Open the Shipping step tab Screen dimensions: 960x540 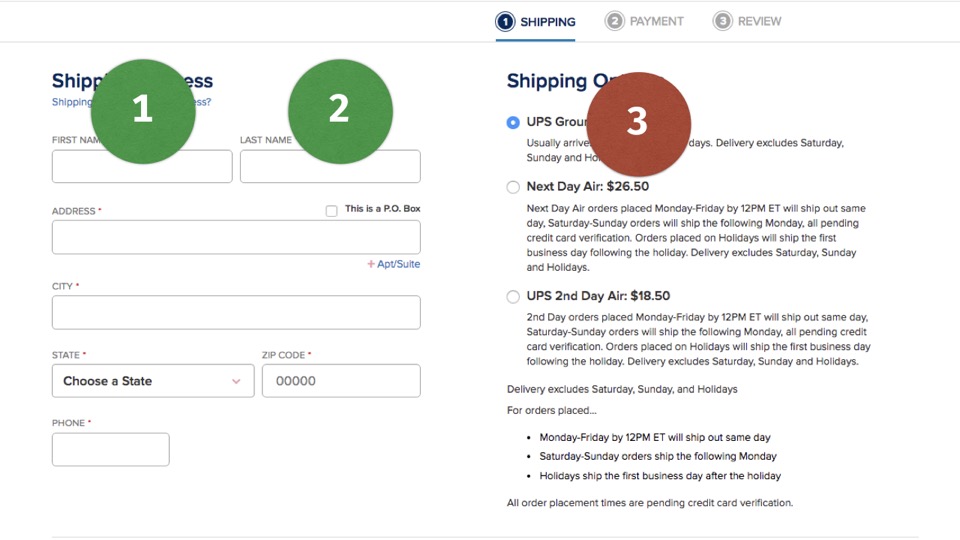[x=536, y=22]
